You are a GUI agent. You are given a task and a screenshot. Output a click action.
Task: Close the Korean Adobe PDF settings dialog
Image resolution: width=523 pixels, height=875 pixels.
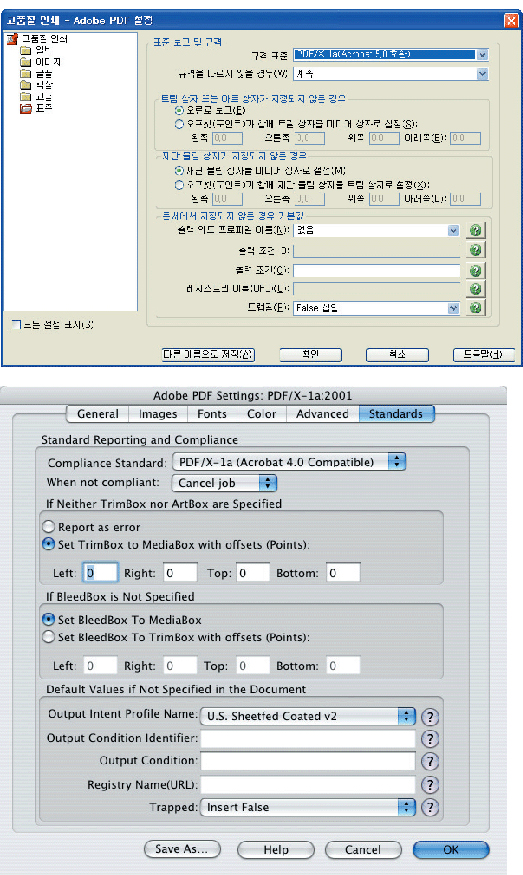[x=511, y=21]
